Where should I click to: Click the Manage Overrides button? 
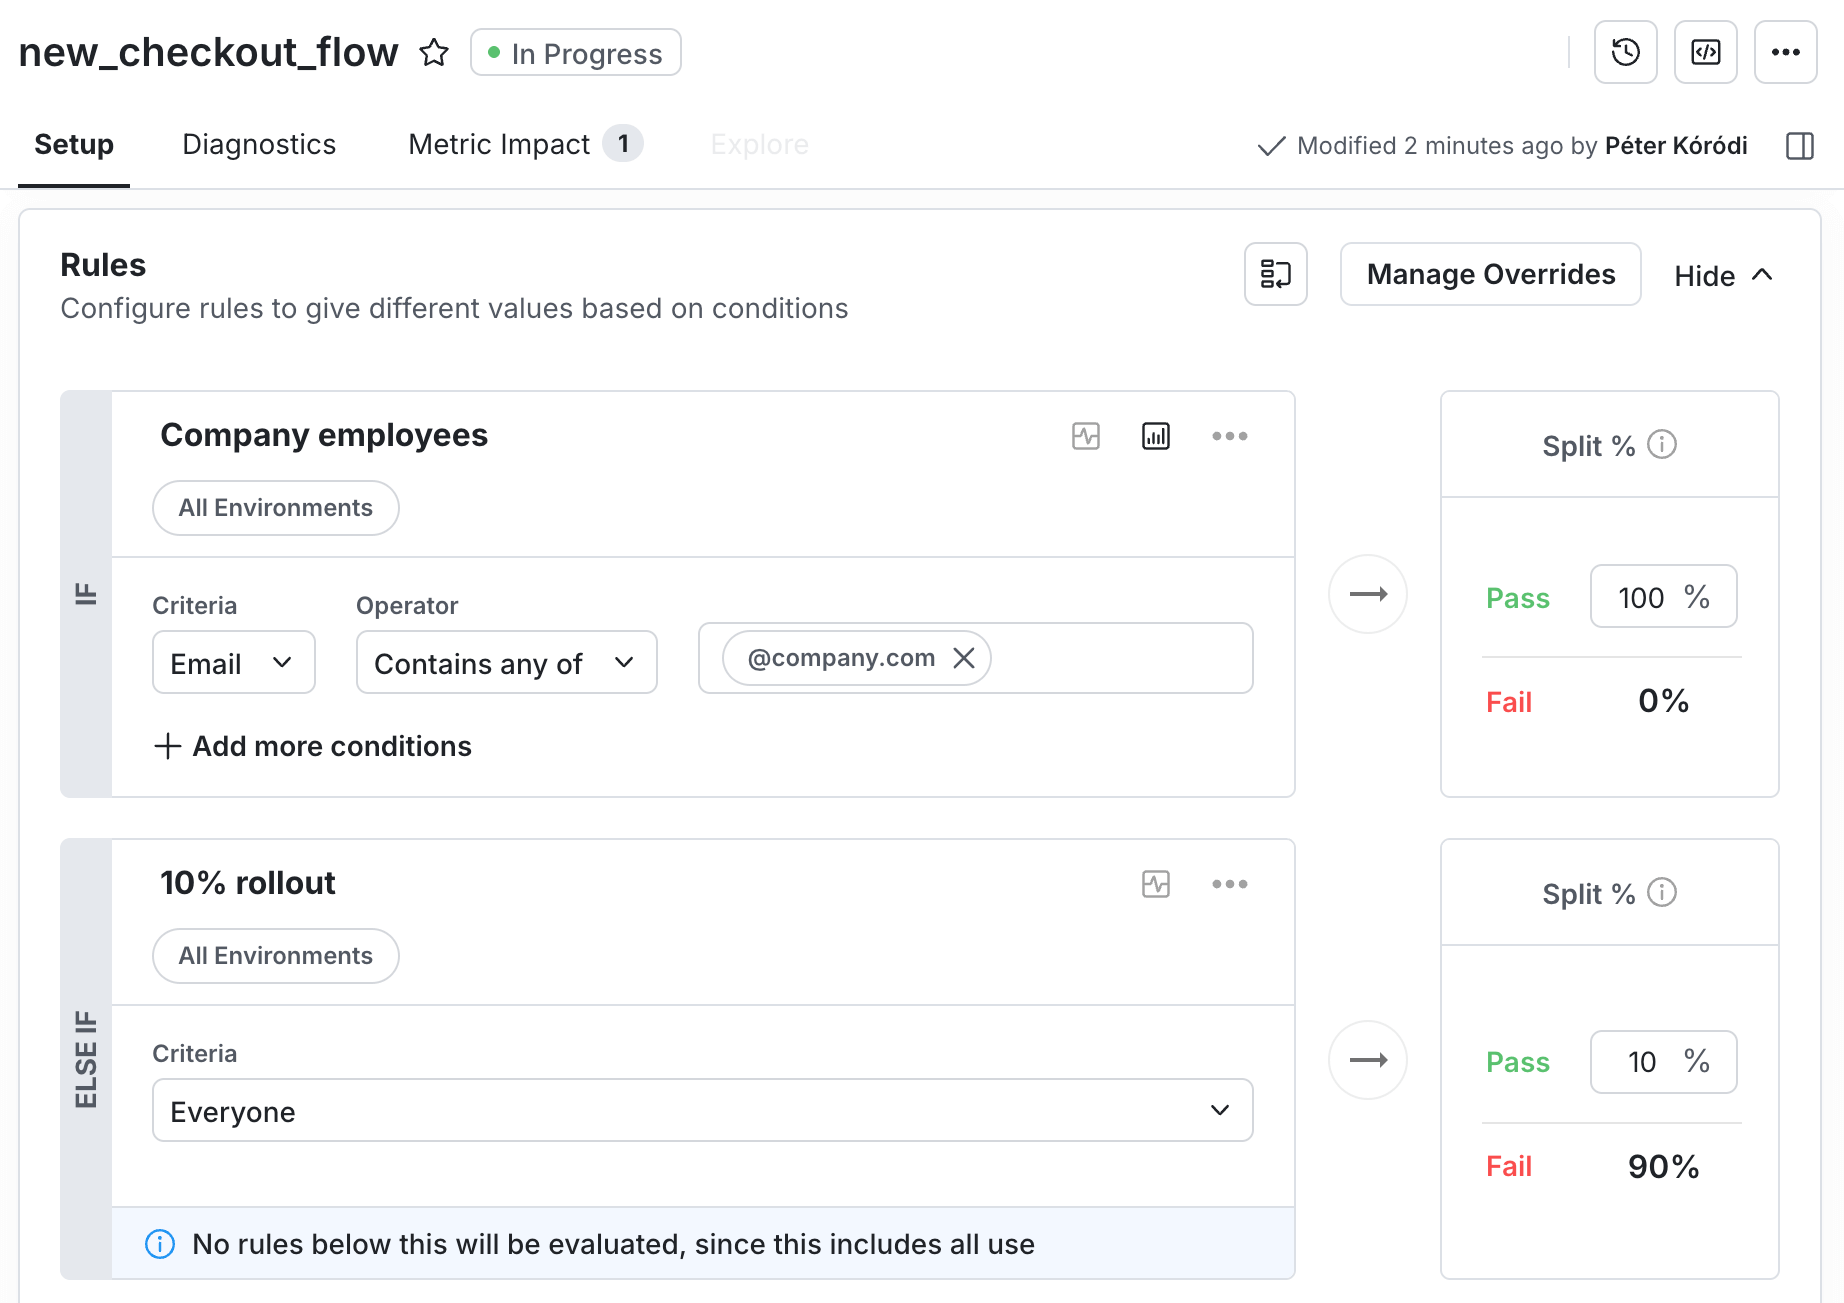(1489, 274)
